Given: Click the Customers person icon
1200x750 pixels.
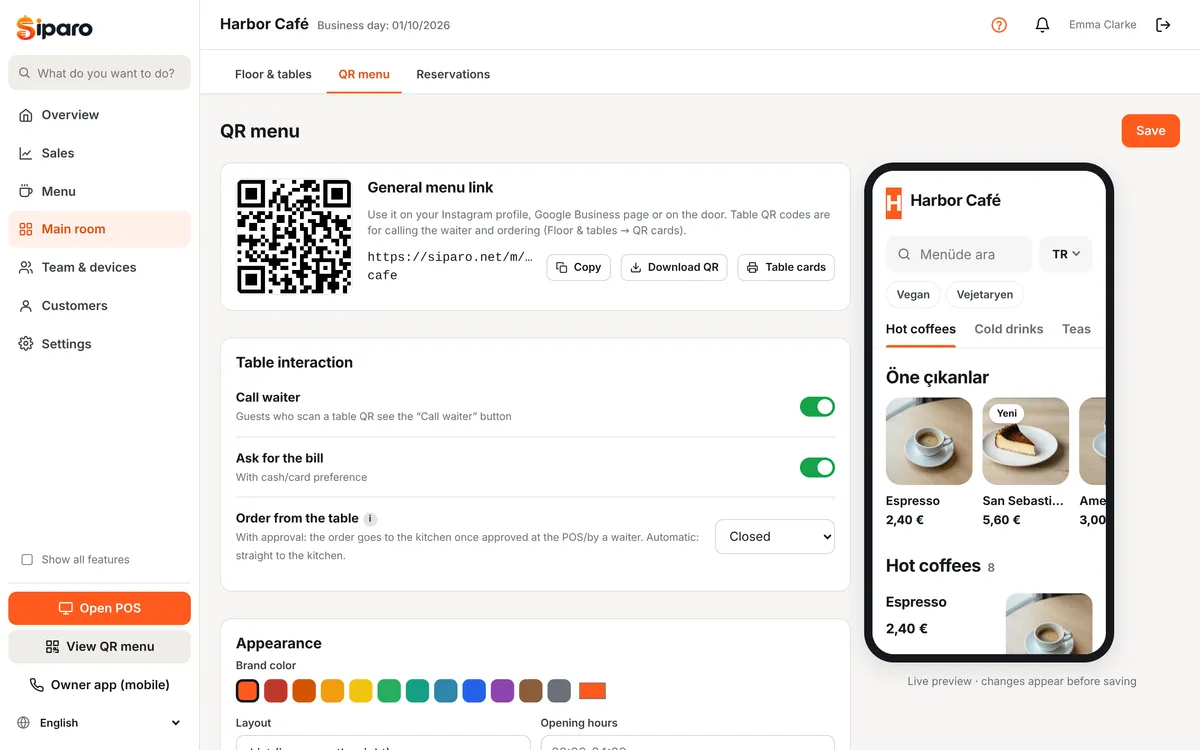Looking at the screenshot, I should (26, 306).
